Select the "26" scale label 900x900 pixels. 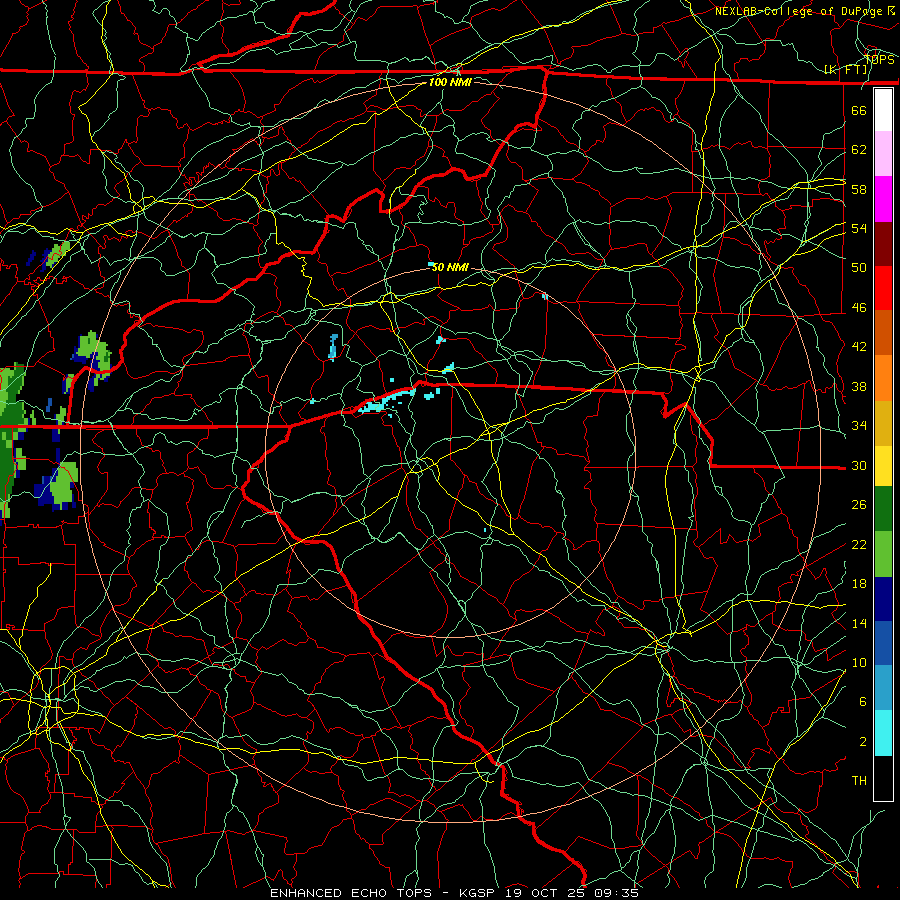(x=859, y=505)
